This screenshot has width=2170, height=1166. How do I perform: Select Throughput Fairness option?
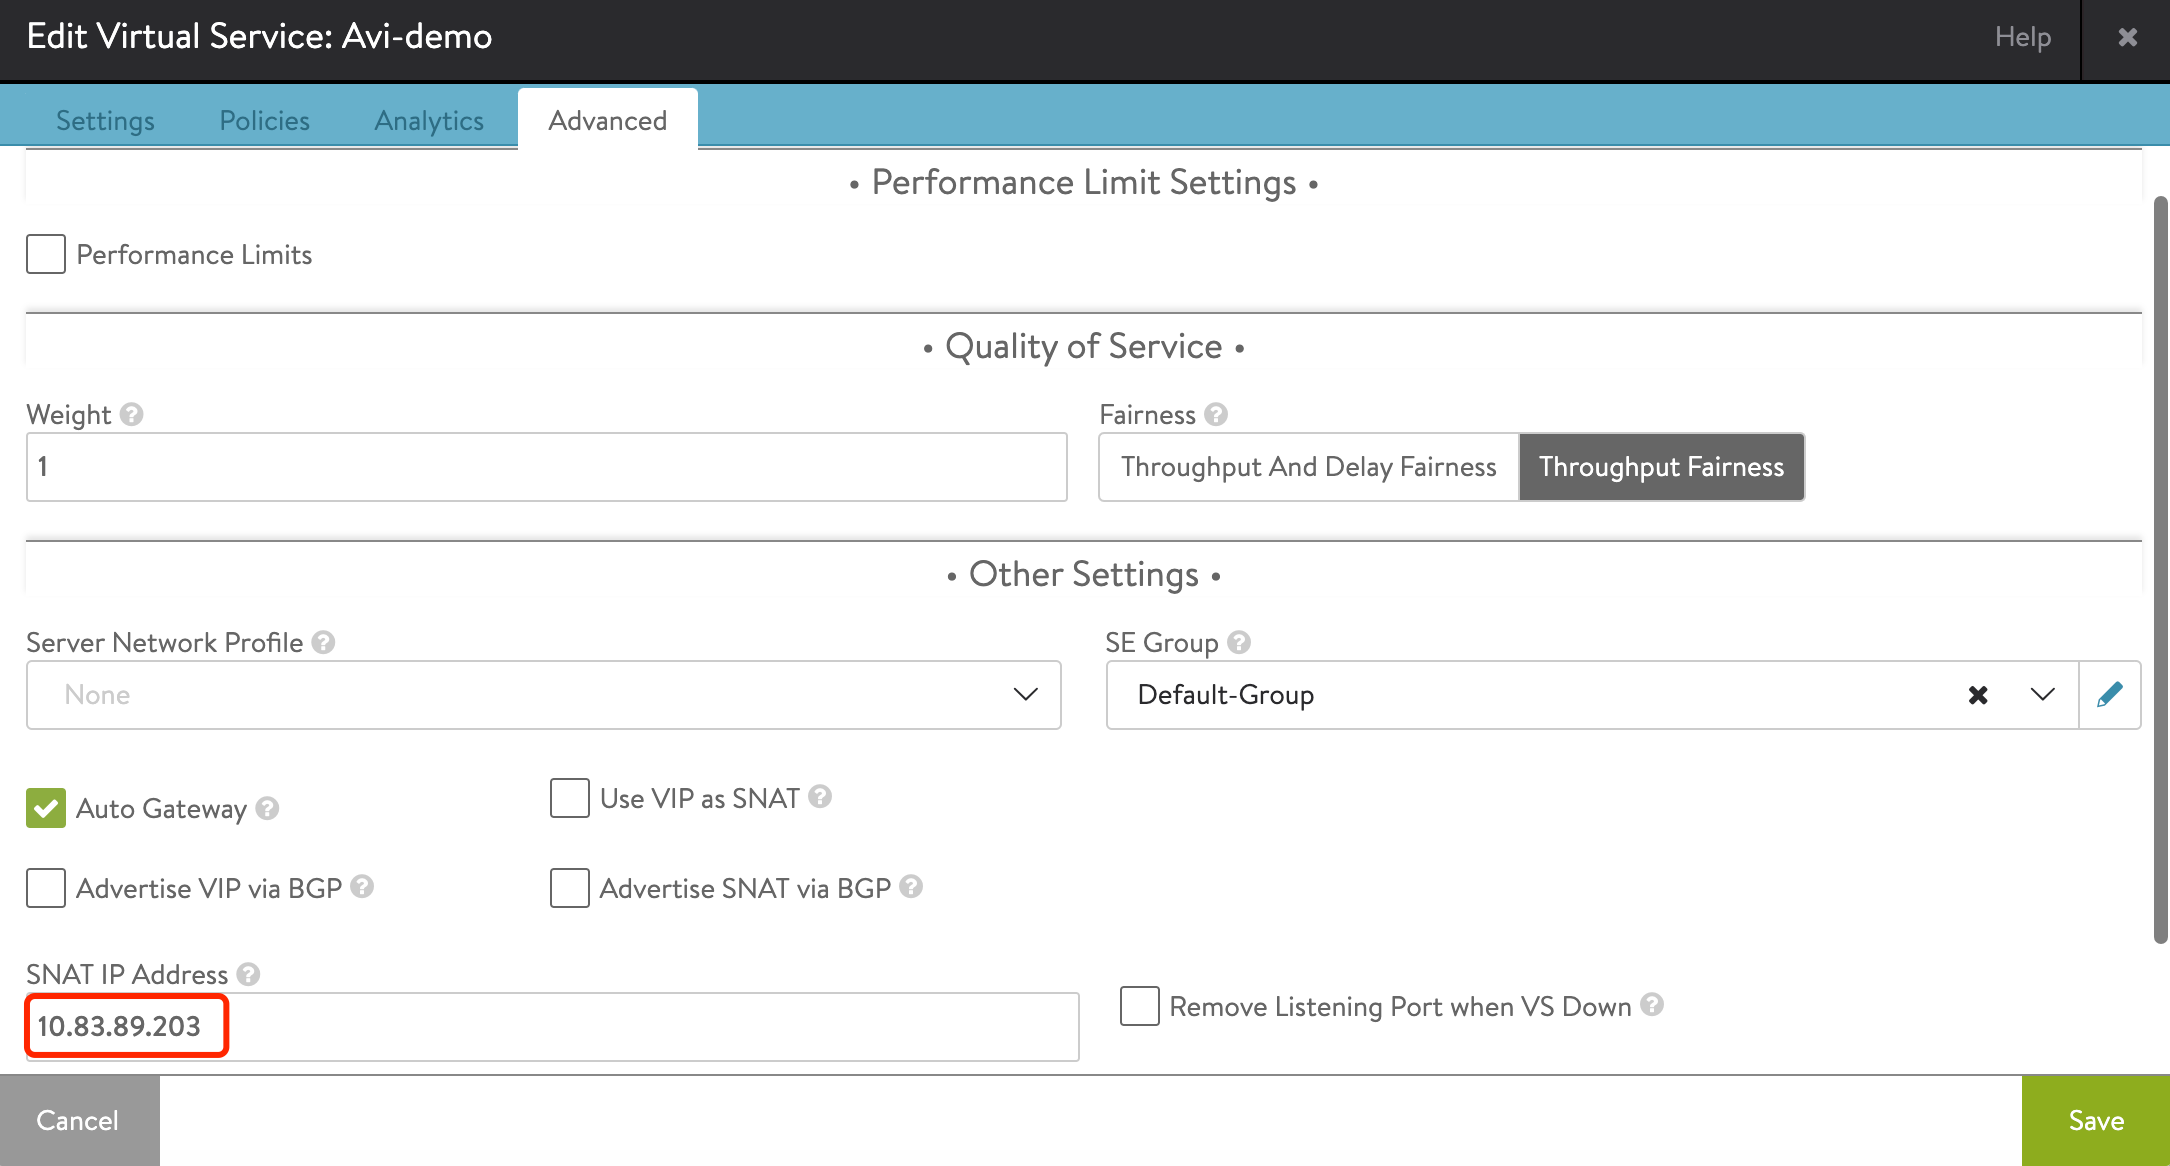pos(1662,467)
